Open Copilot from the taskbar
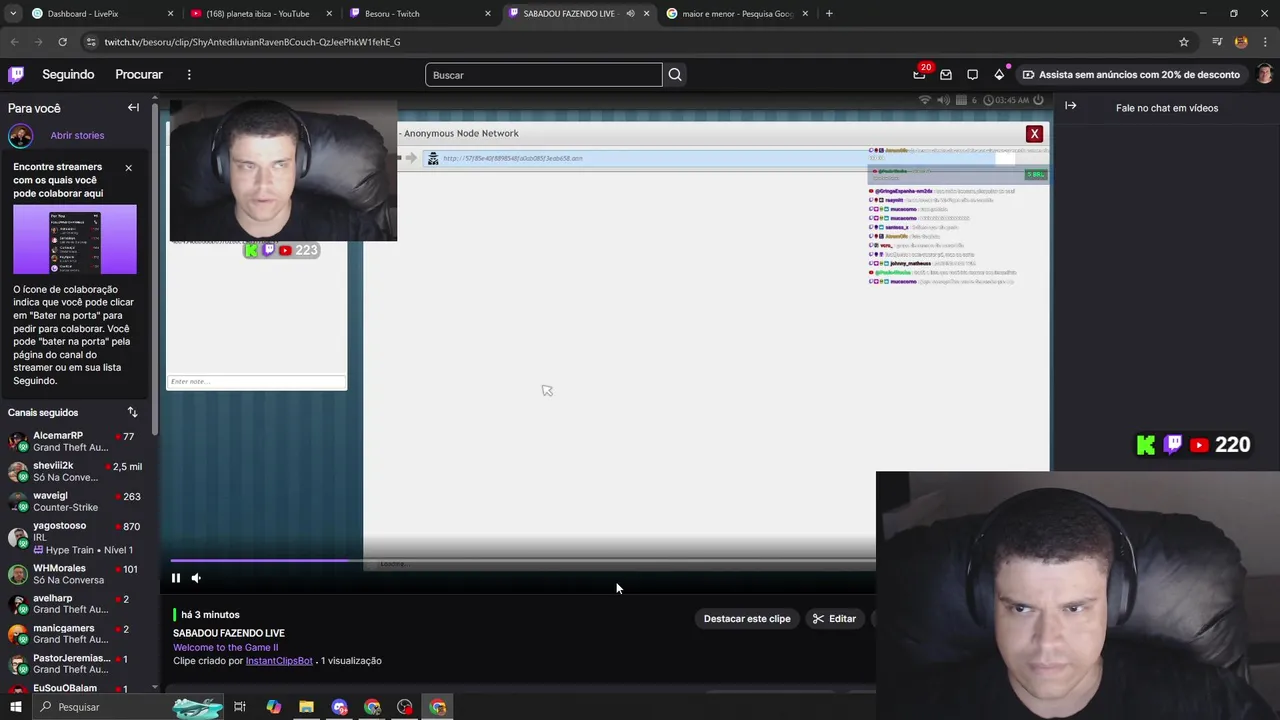Viewport: 1280px width, 720px height. coord(273,707)
